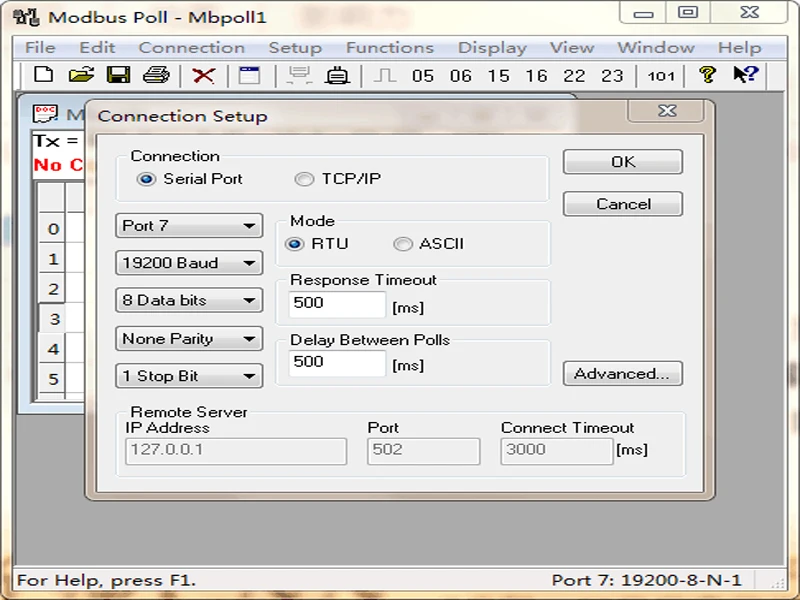800x600 pixels.
Task: Open the Connection menu
Action: pos(191,47)
